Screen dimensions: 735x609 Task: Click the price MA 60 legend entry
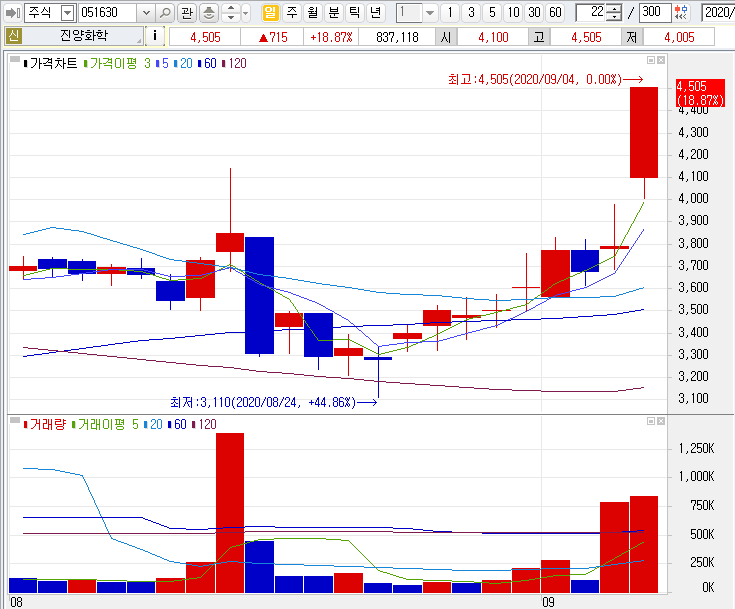click(207, 63)
